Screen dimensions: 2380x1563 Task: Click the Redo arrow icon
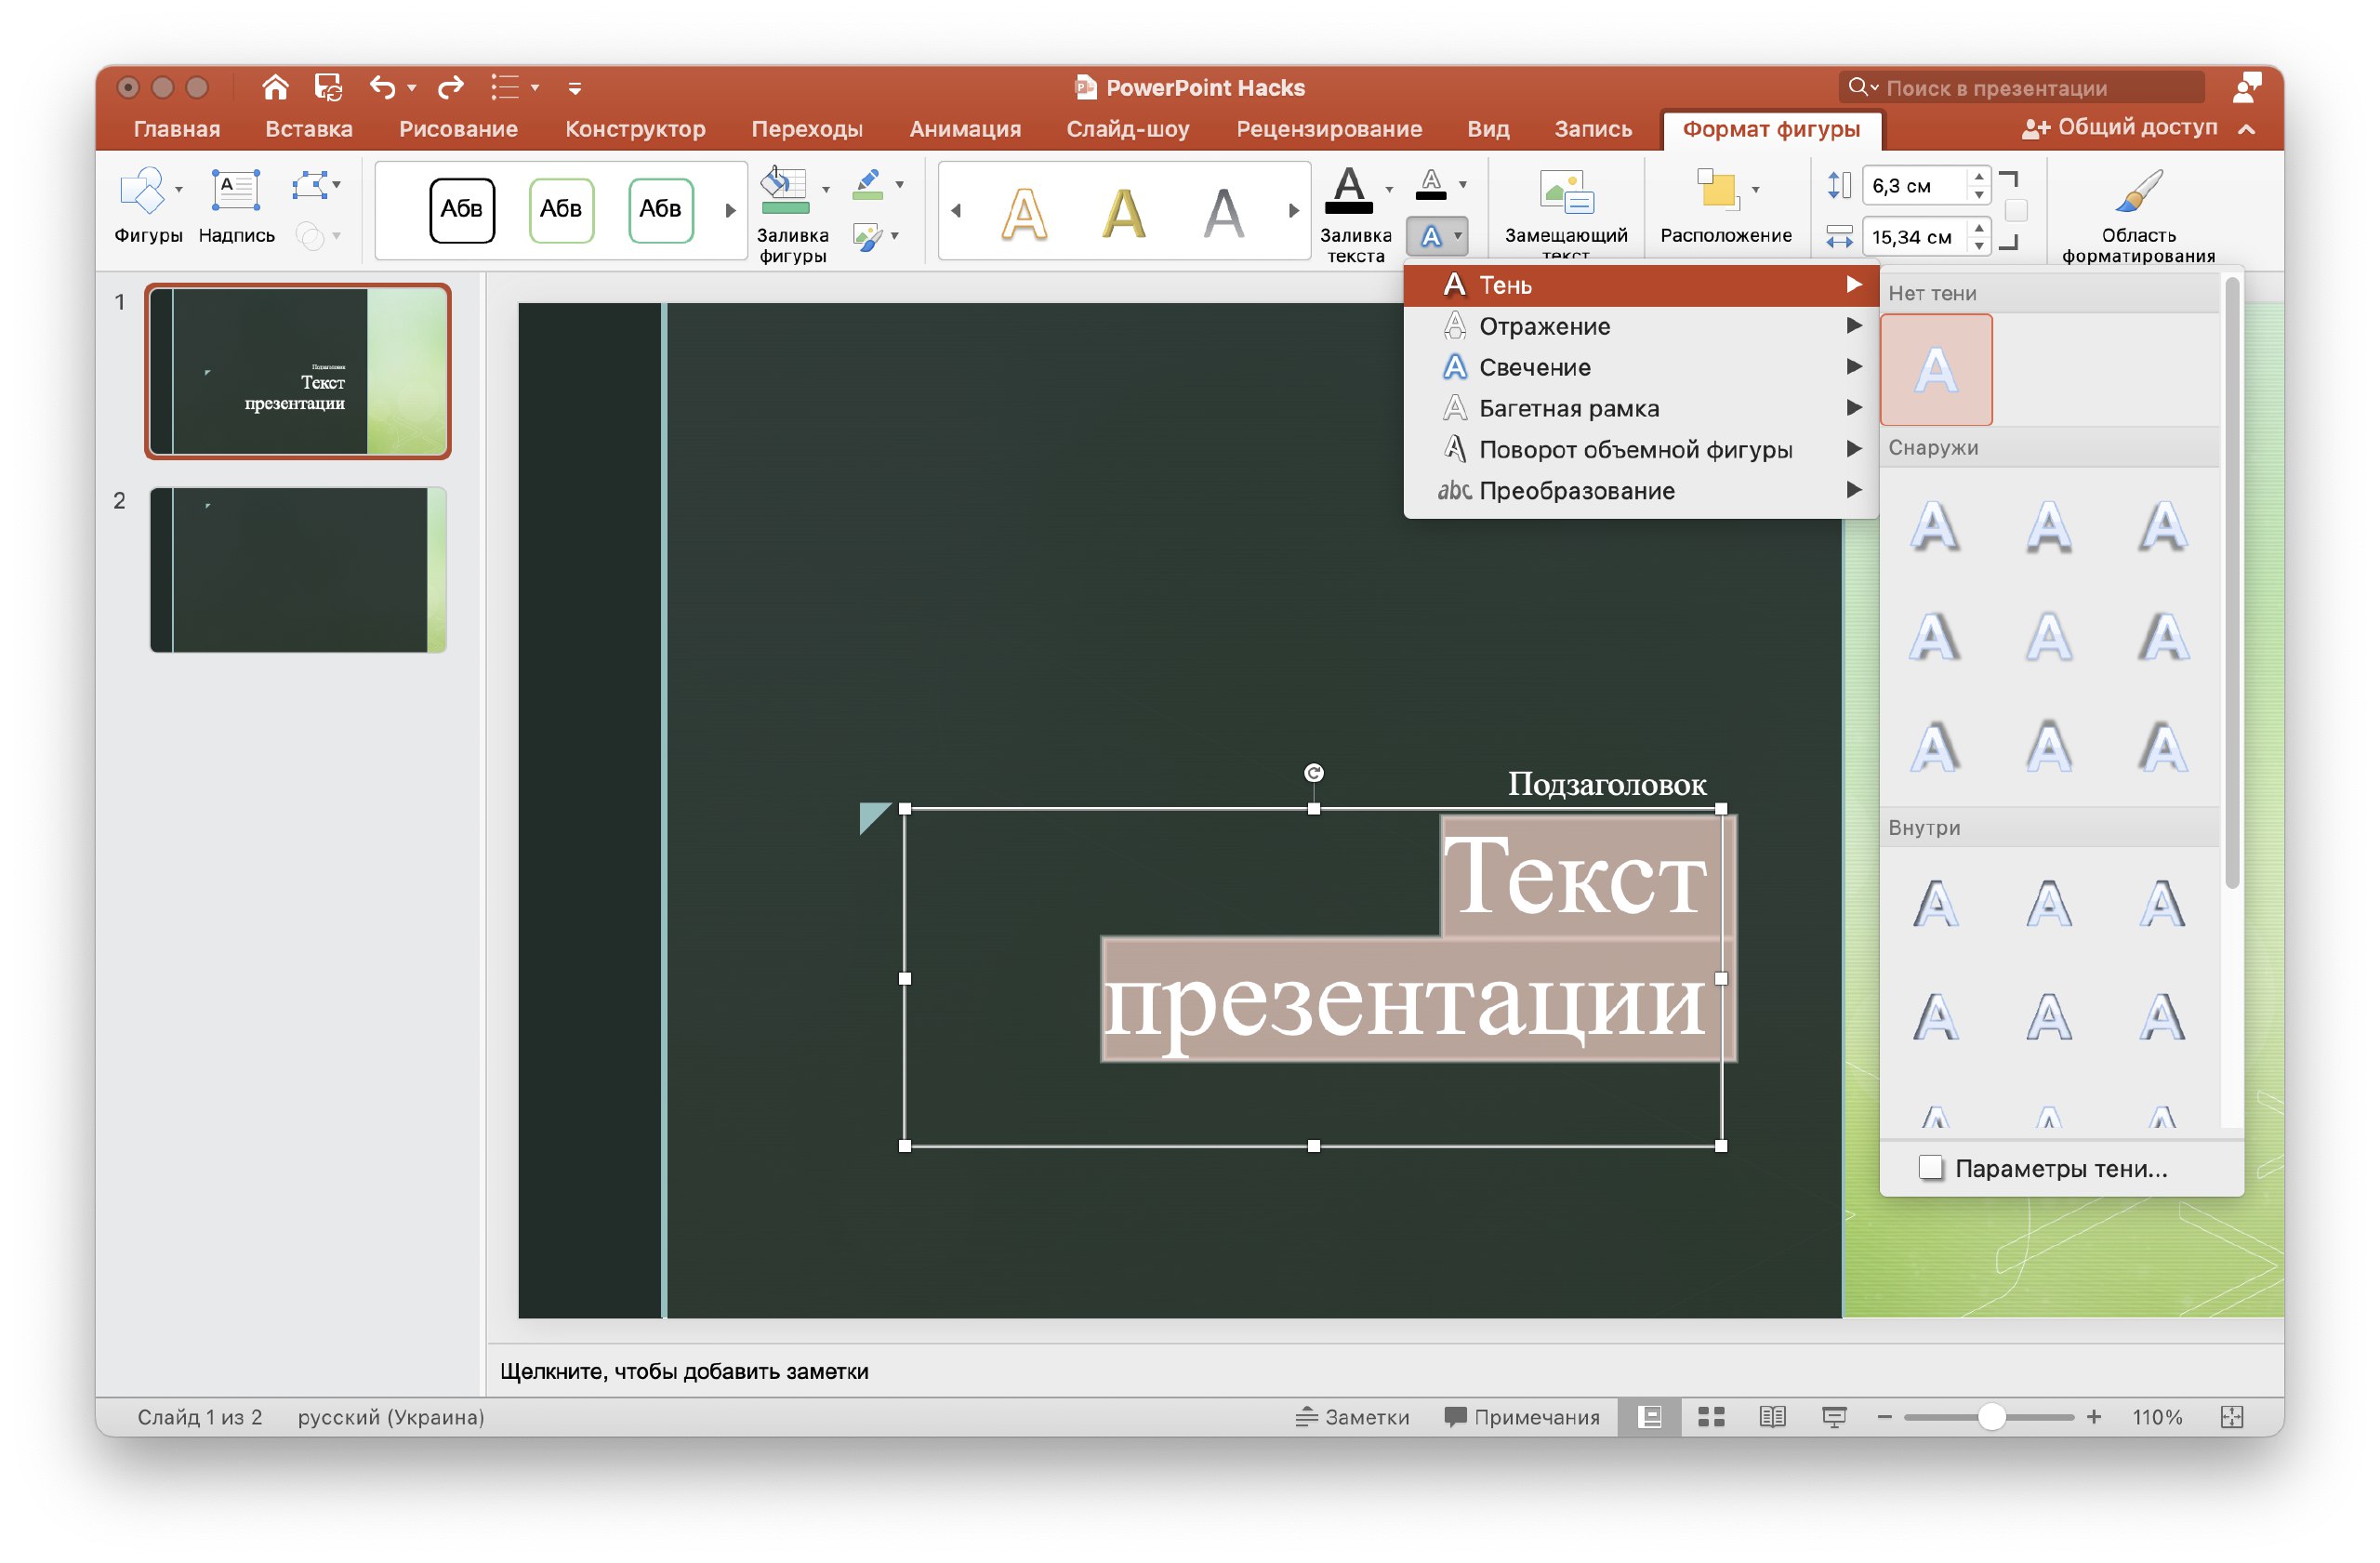click(x=451, y=88)
